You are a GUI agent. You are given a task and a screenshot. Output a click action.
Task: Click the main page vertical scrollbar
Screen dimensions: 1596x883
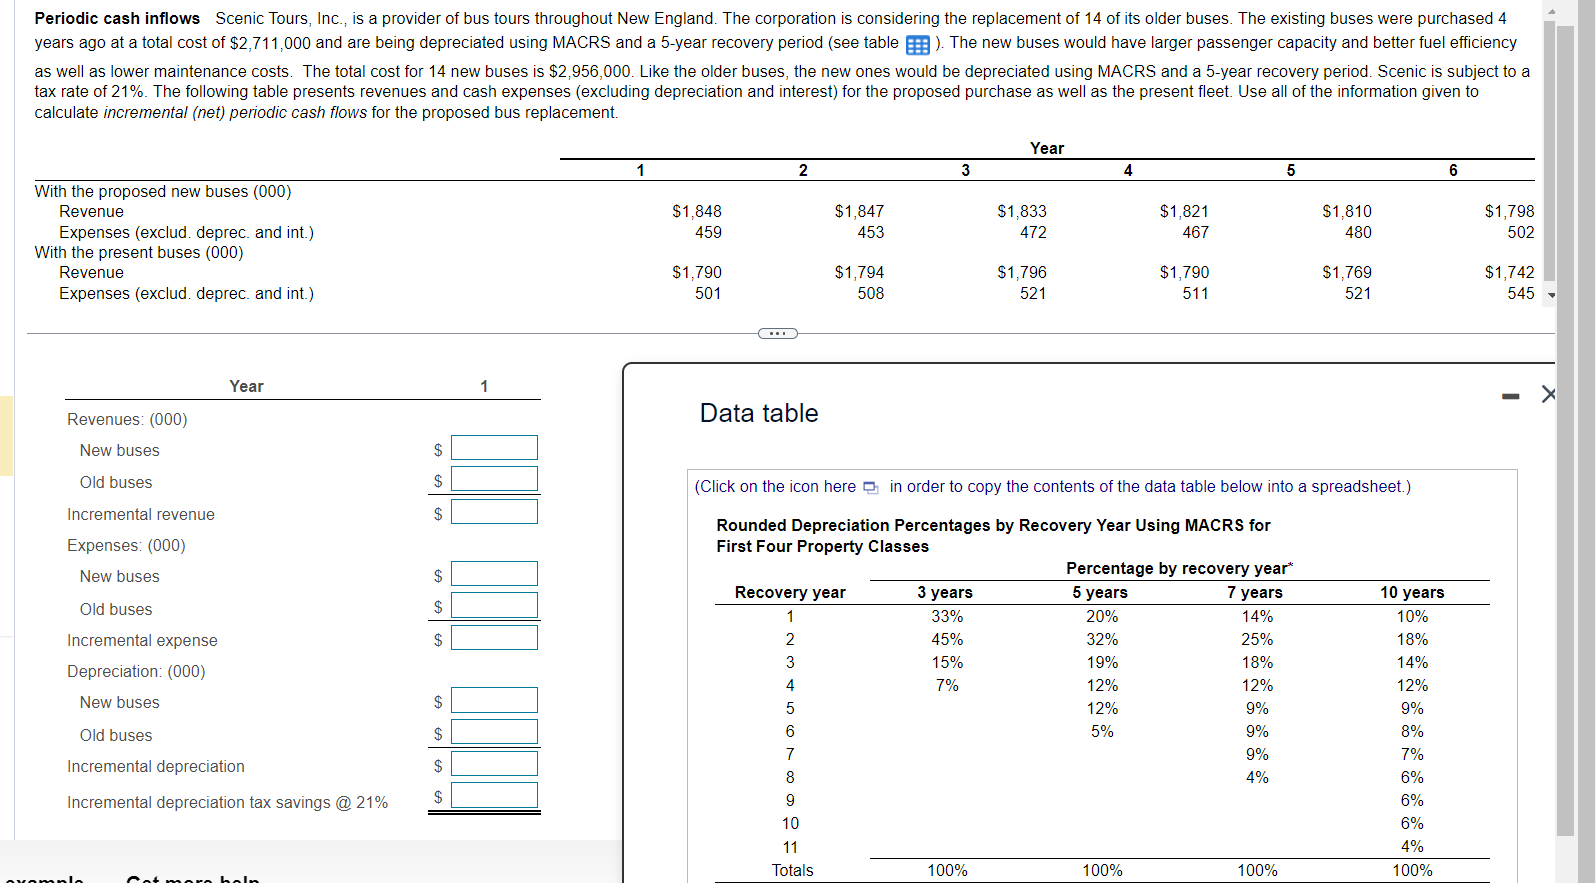click(x=1566, y=430)
